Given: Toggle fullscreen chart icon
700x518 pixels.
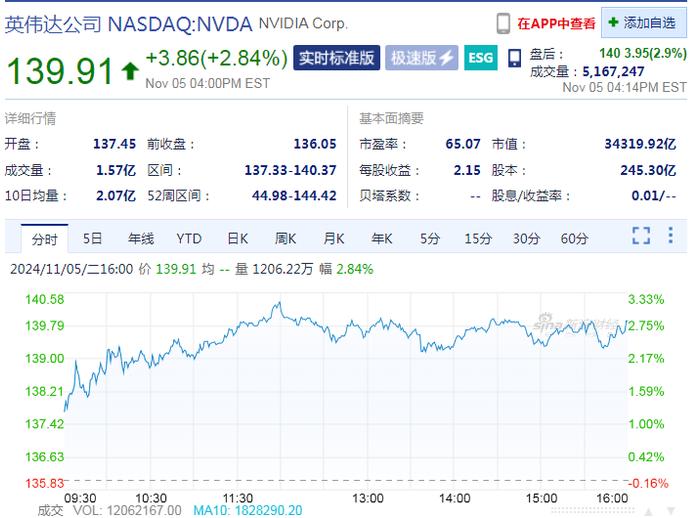Looking at the screenshot, I should pos(641,235).
